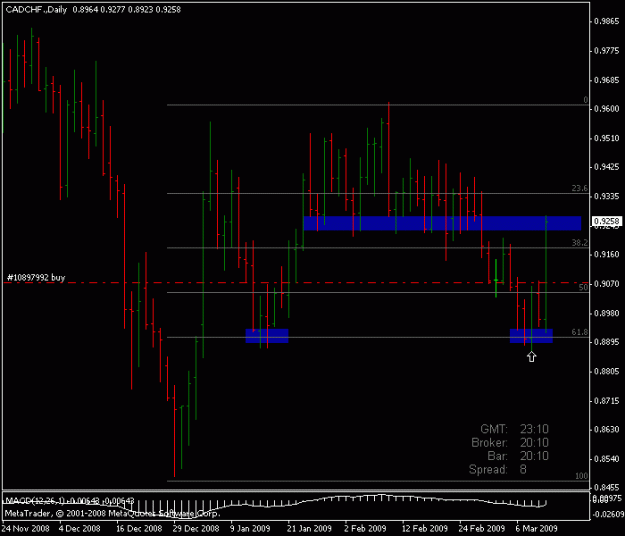Viewport: 625px width, 536px height.
Task: Click the 6 Mar 2009 date label
Action: tap(536, 528)
